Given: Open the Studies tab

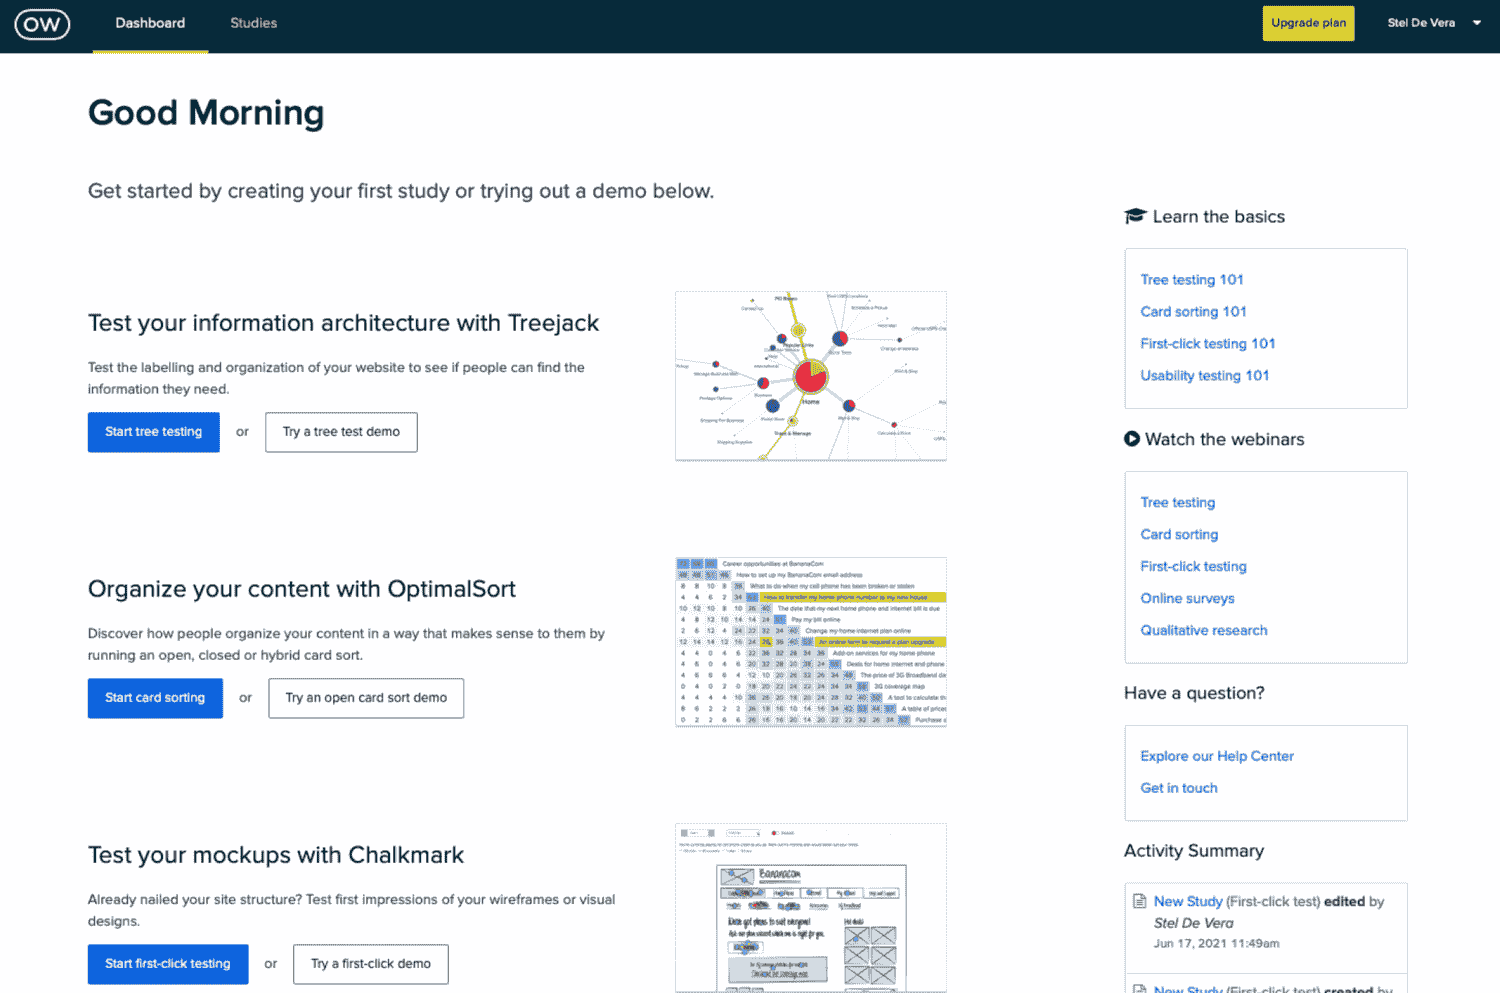Looking at the screenshot, I should tap(254, 23).
